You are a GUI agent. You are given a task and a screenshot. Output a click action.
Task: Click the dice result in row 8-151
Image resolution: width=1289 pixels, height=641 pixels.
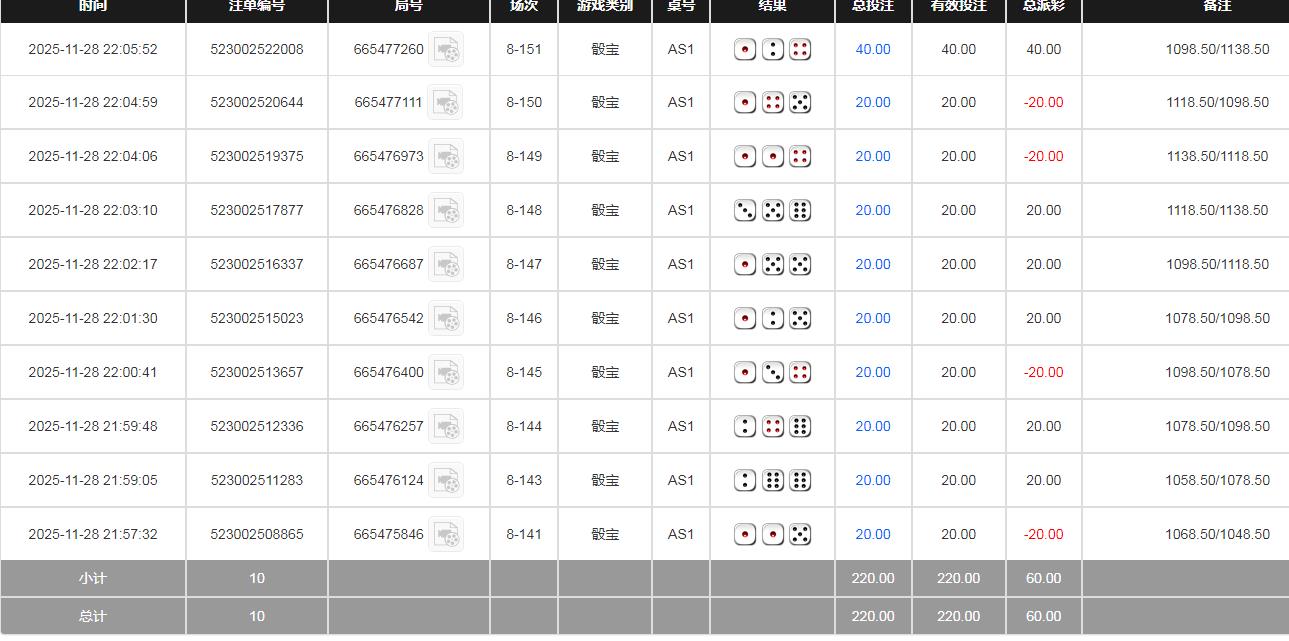click(772, 49)
